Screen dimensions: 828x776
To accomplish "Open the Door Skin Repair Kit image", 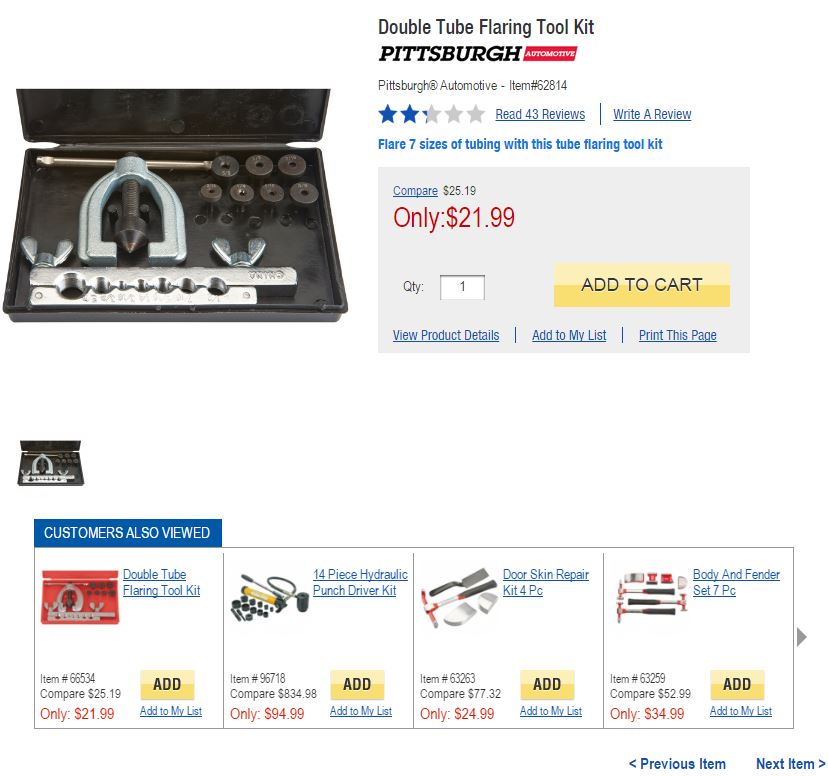I will pyautogui.click(x=458, y=598).
